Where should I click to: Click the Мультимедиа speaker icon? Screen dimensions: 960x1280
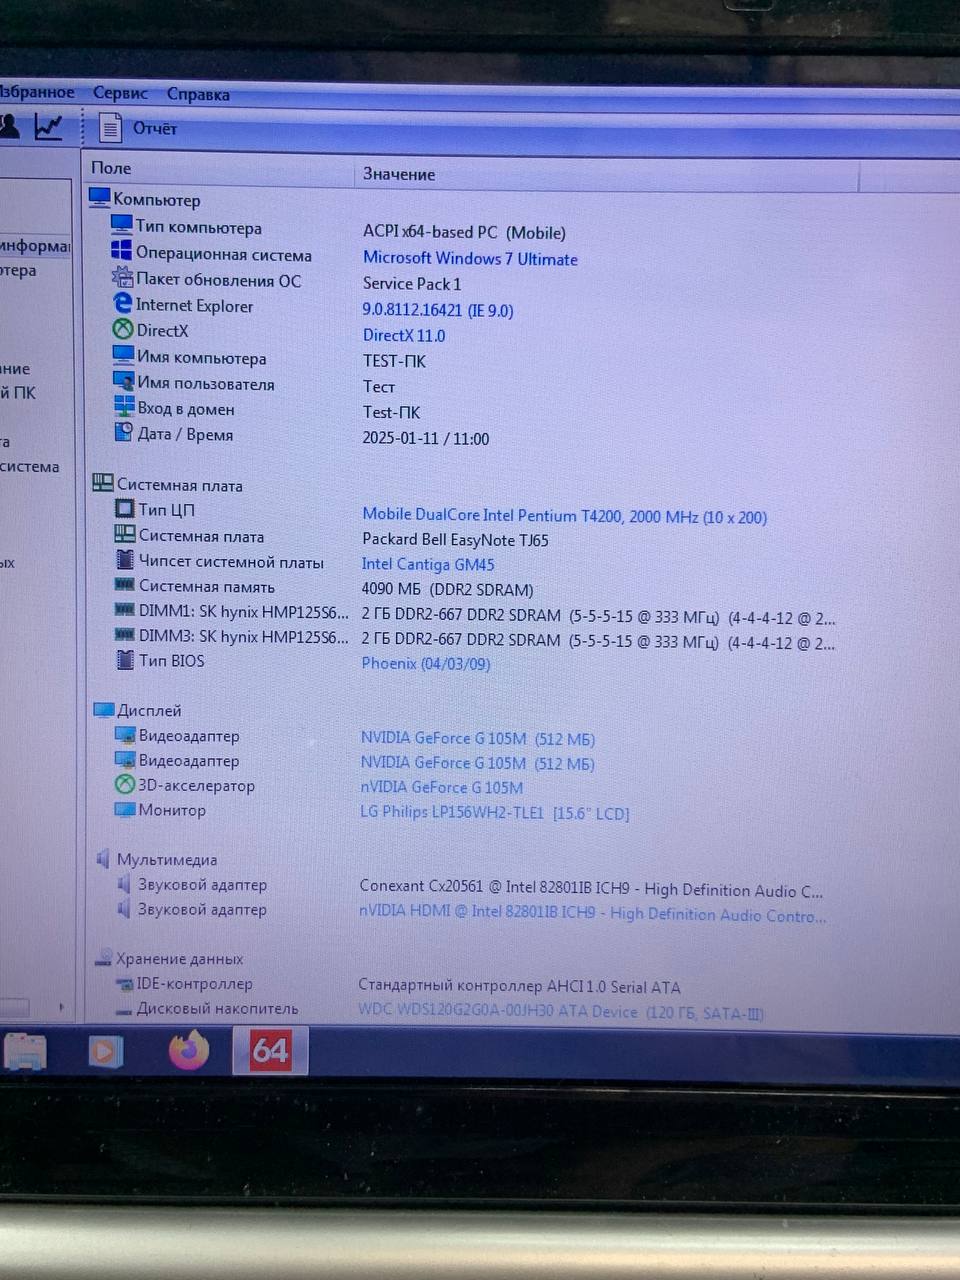click(103, 859)
